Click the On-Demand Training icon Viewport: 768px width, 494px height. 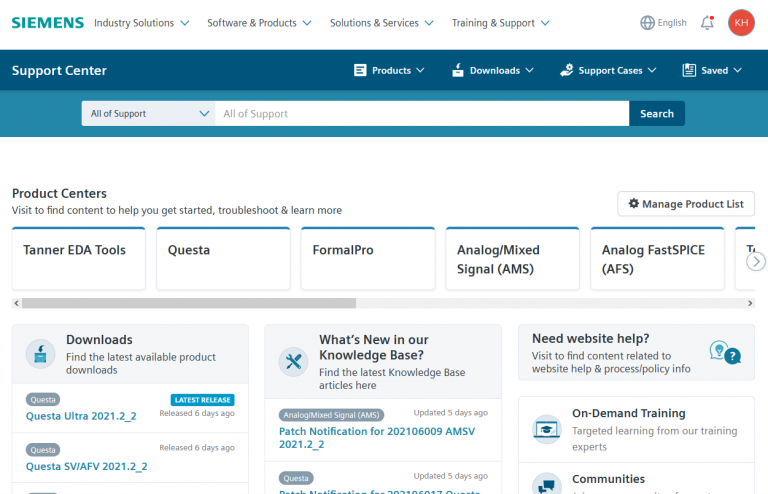pos(546,428)
